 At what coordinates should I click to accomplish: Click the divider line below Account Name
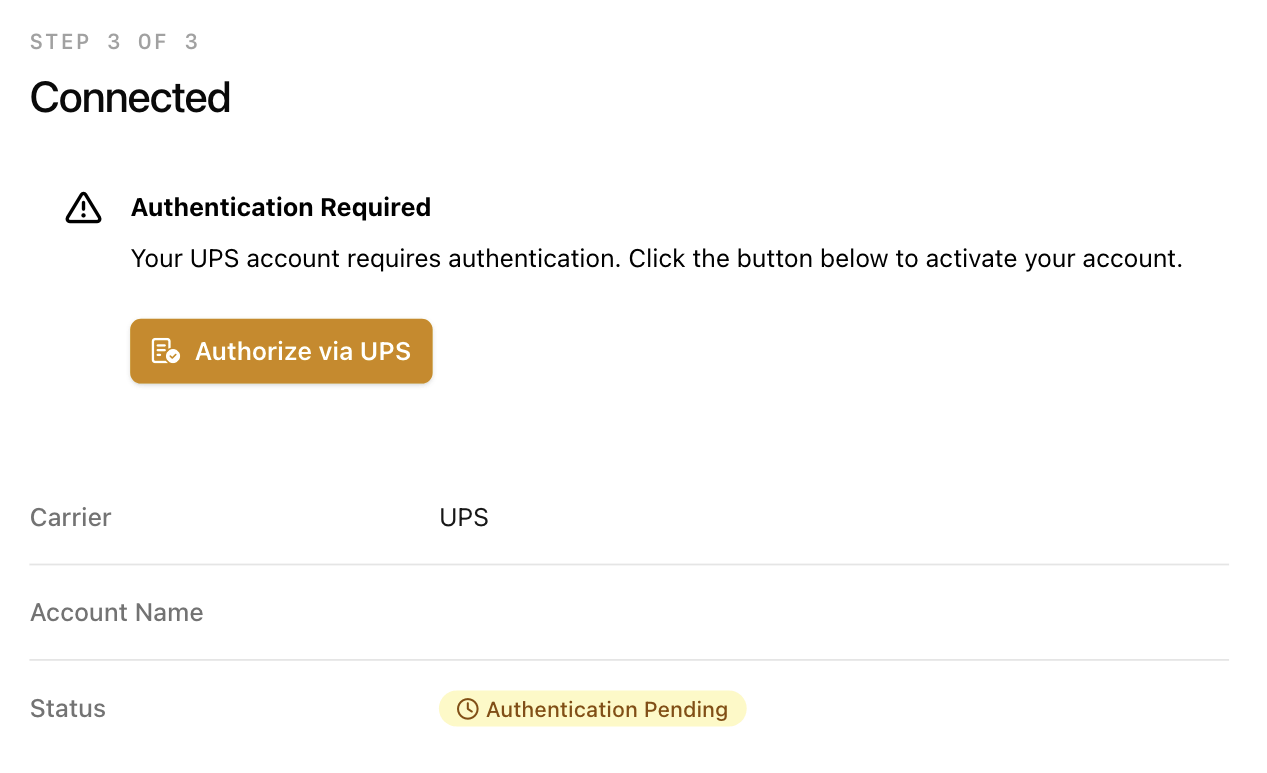point(628,660)
